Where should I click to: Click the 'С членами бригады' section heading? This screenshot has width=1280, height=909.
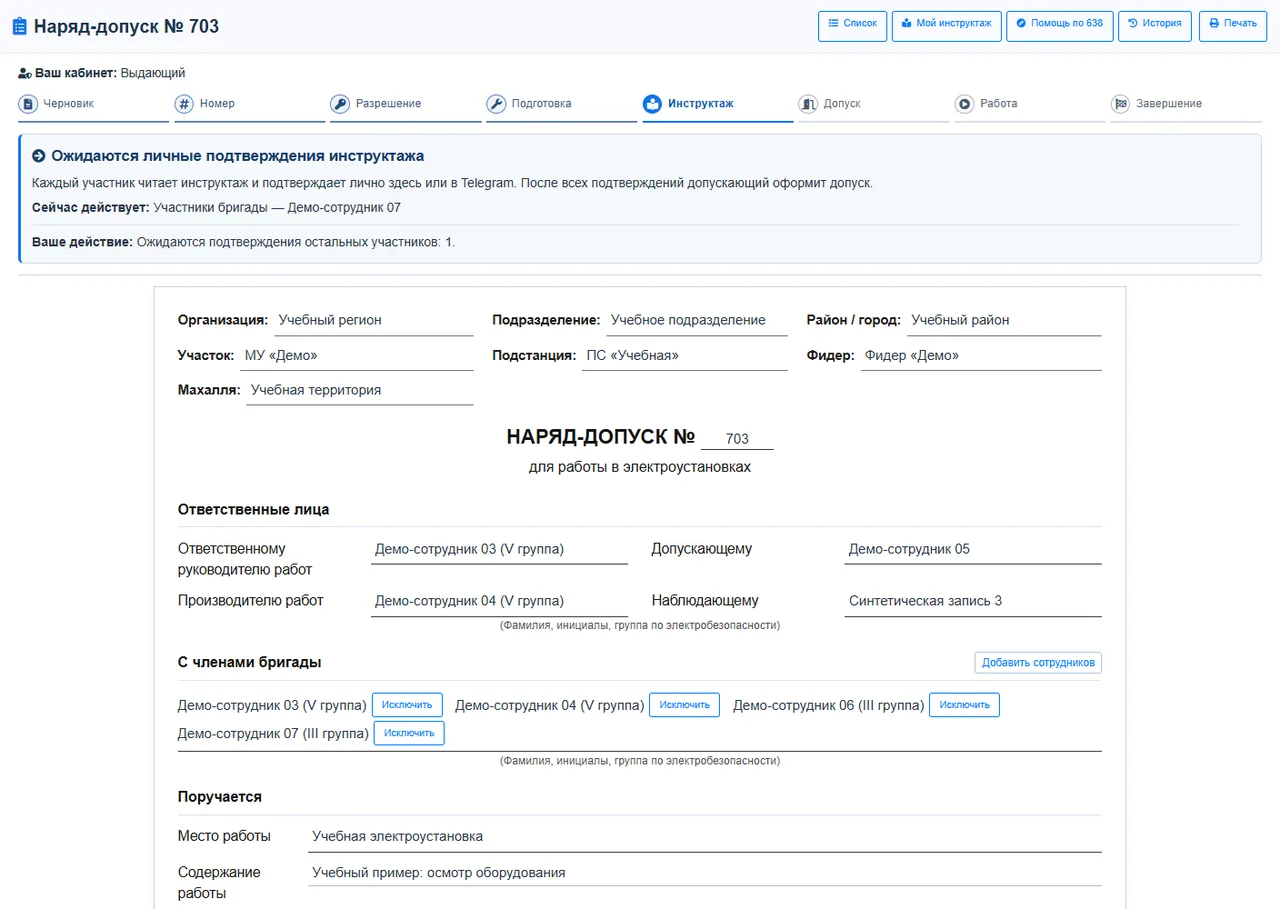point(249,662)
